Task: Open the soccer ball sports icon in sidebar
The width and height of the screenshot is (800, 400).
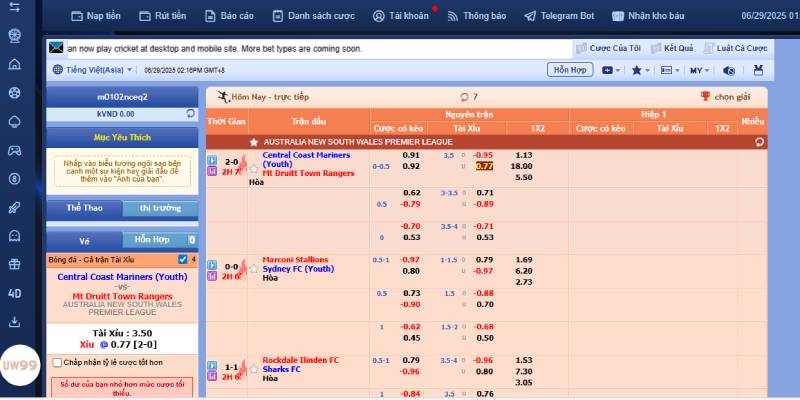Action: click(x=15, y=93)
